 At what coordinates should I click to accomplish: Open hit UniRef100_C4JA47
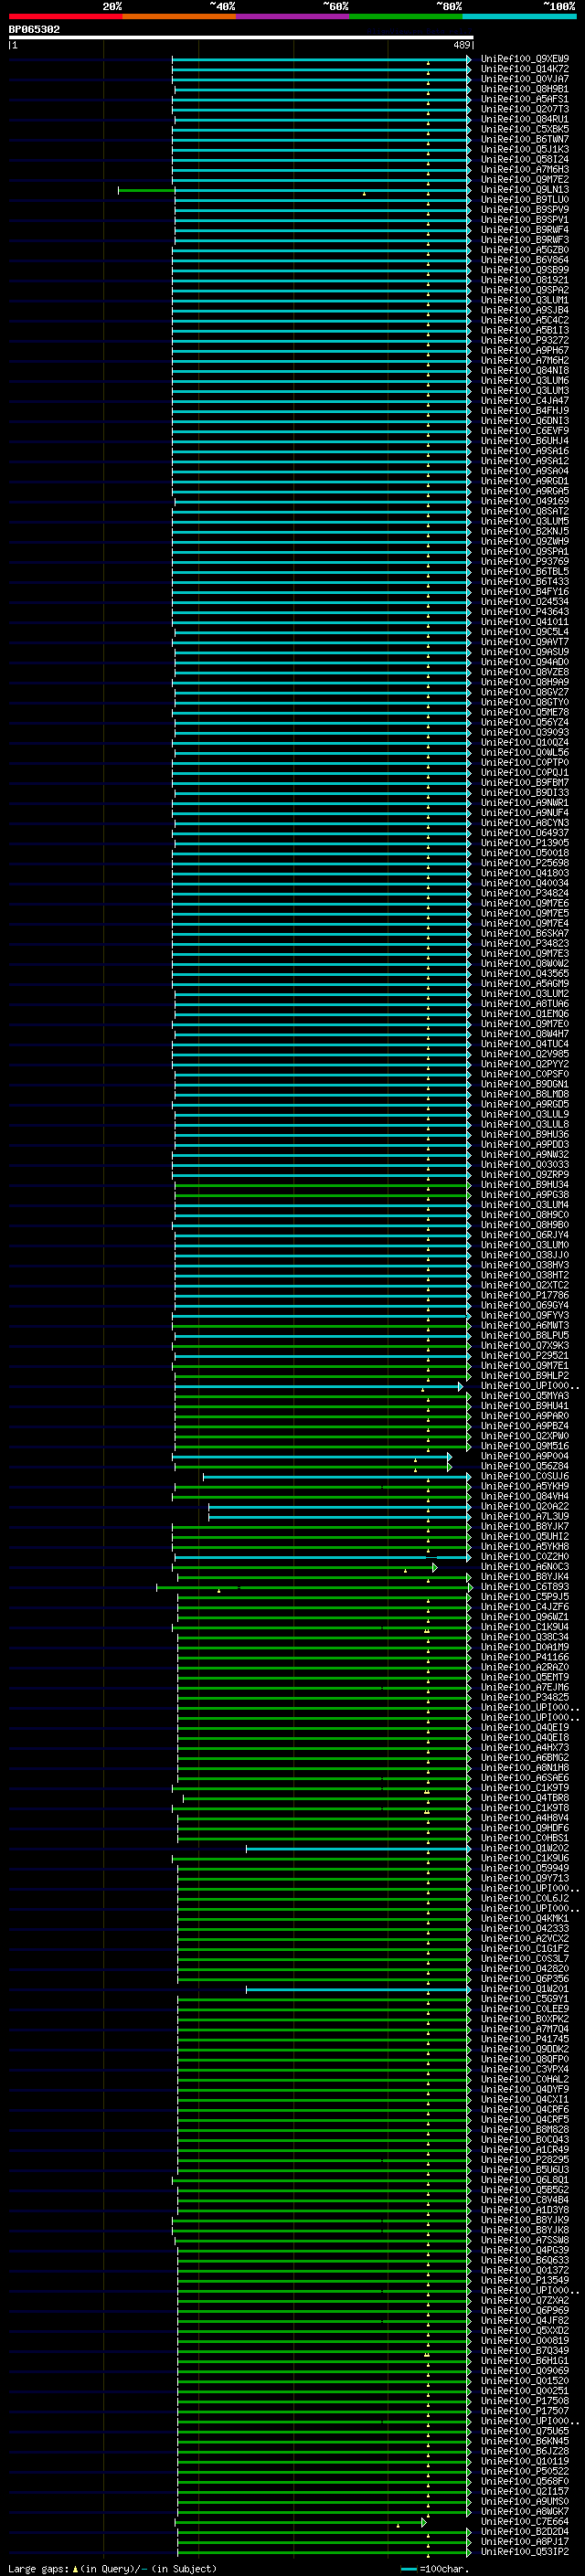(525, 401)
